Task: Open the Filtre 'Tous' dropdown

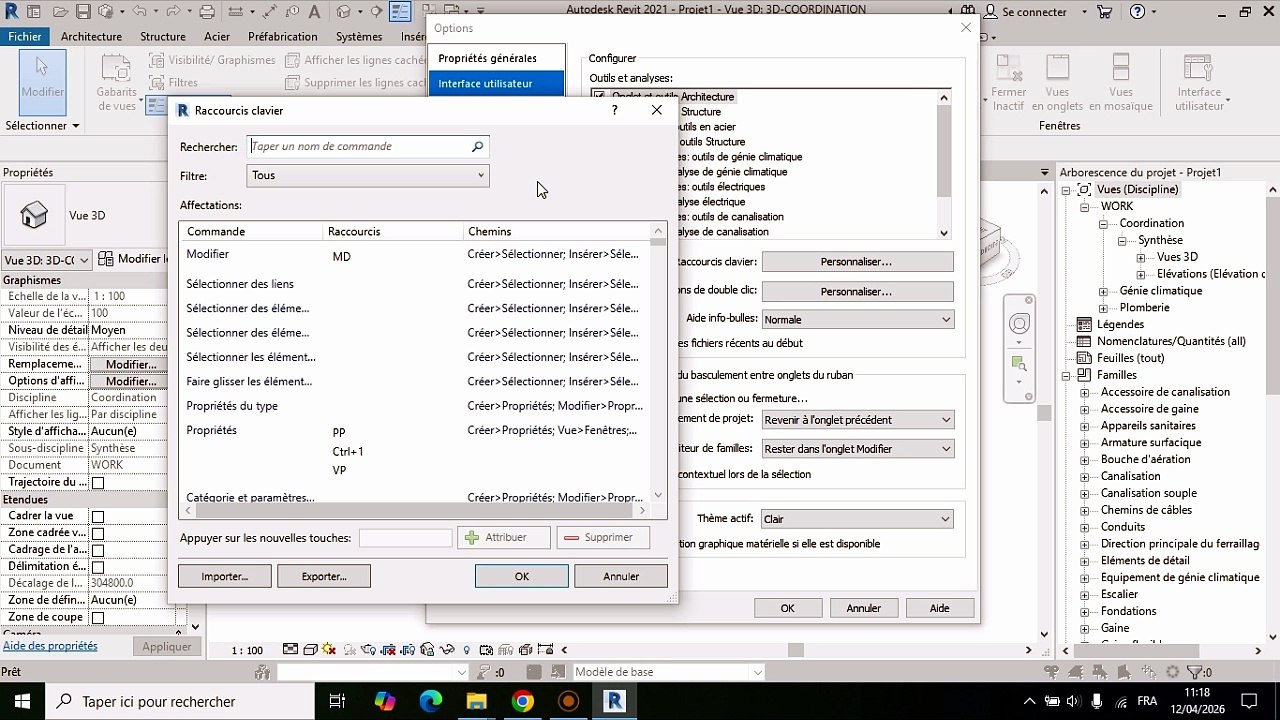Action: click(x=368, y=175)
